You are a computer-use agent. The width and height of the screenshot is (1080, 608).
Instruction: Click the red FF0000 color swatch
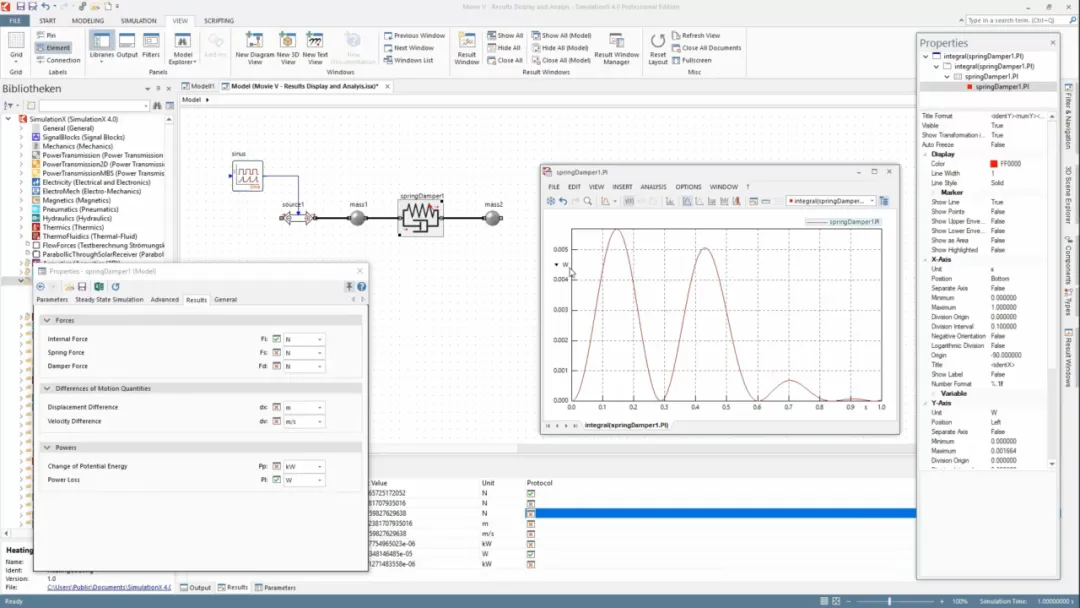[x=994, y=164]
